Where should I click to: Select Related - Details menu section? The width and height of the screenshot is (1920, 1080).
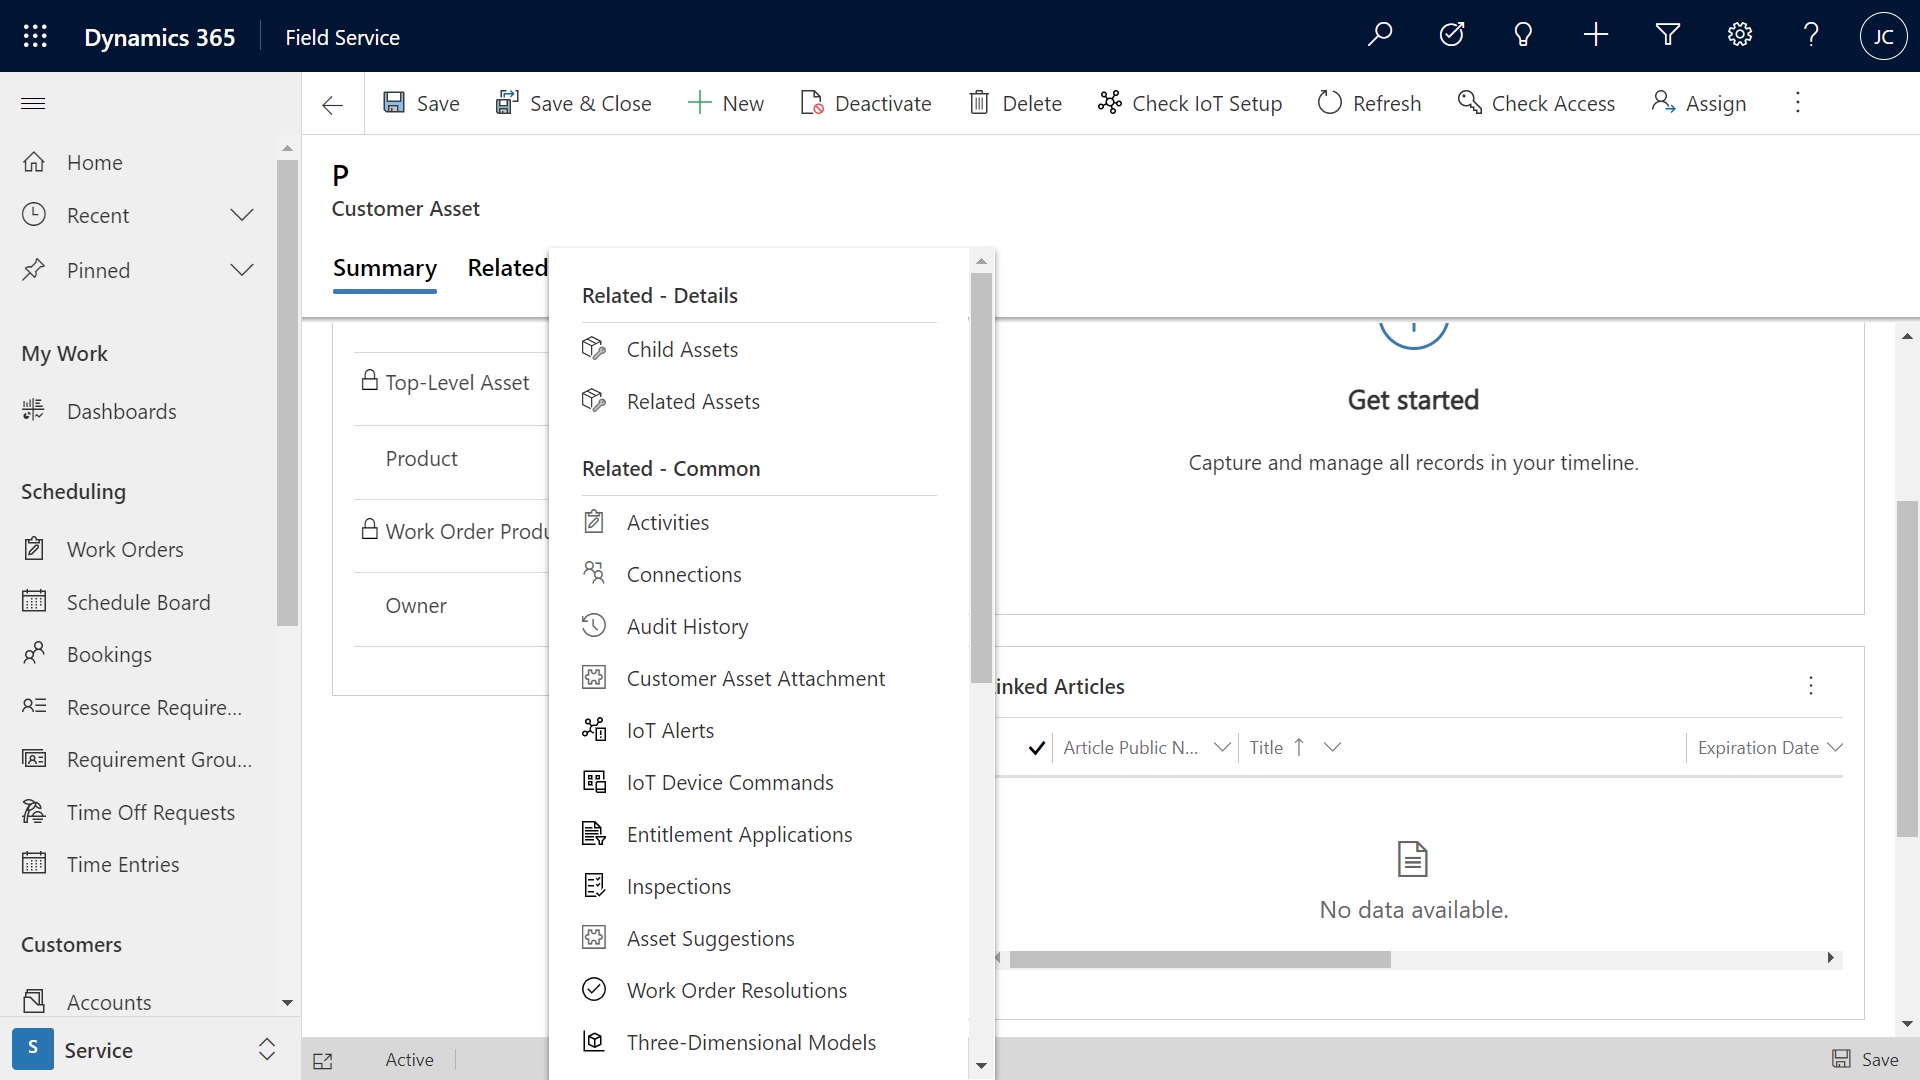[x=659, y=295]
